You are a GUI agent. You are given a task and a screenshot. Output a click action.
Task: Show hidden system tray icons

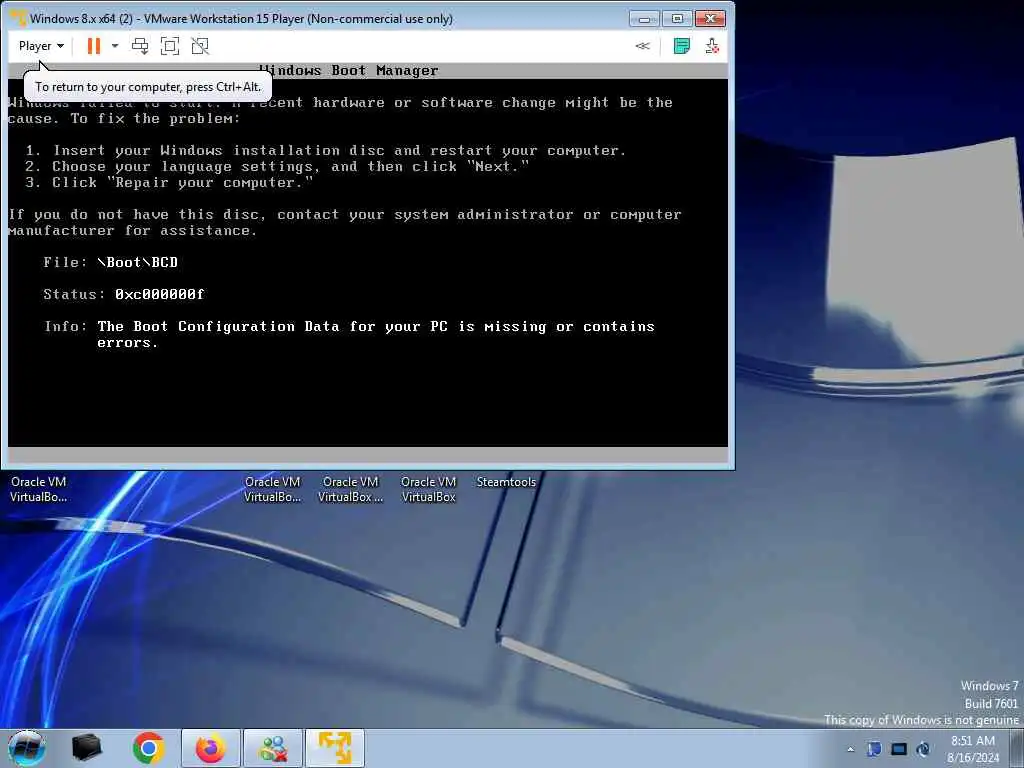(x=850, y=749)
